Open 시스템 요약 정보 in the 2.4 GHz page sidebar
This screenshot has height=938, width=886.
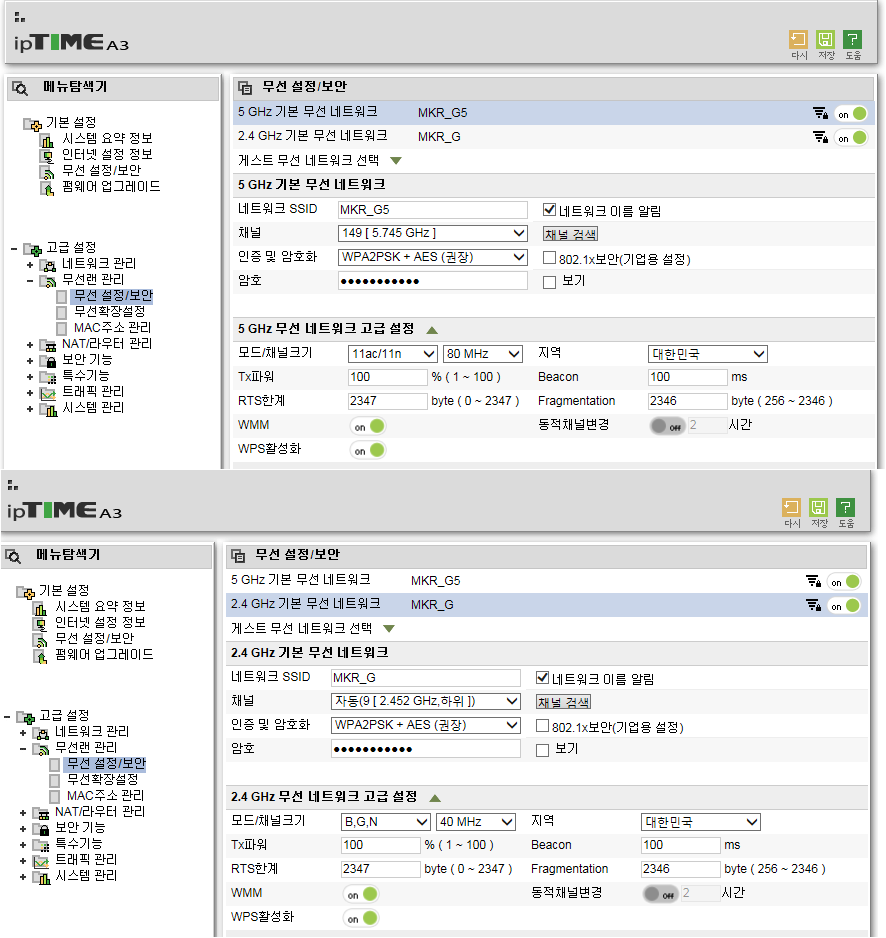(100, 606)
